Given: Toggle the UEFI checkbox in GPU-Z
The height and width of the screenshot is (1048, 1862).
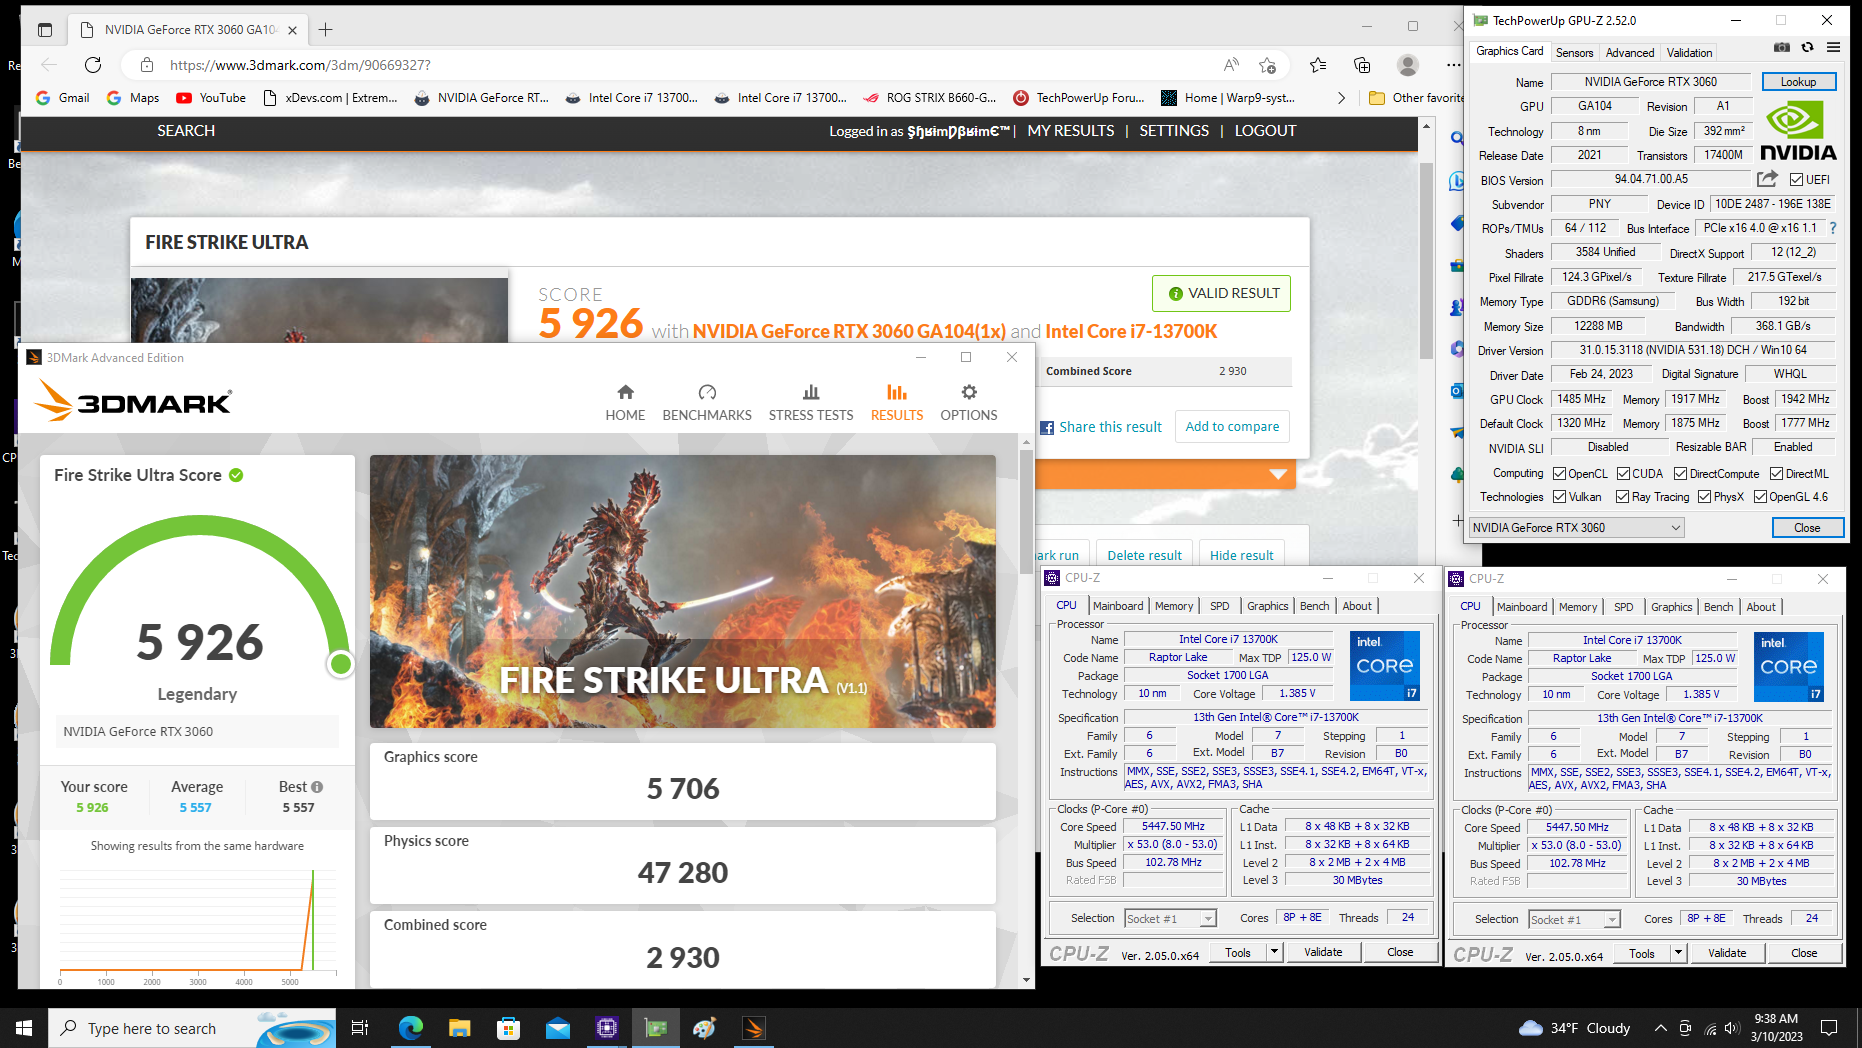Looking at the screenshot, I should pyautogui.click(x=1796, y=180).
